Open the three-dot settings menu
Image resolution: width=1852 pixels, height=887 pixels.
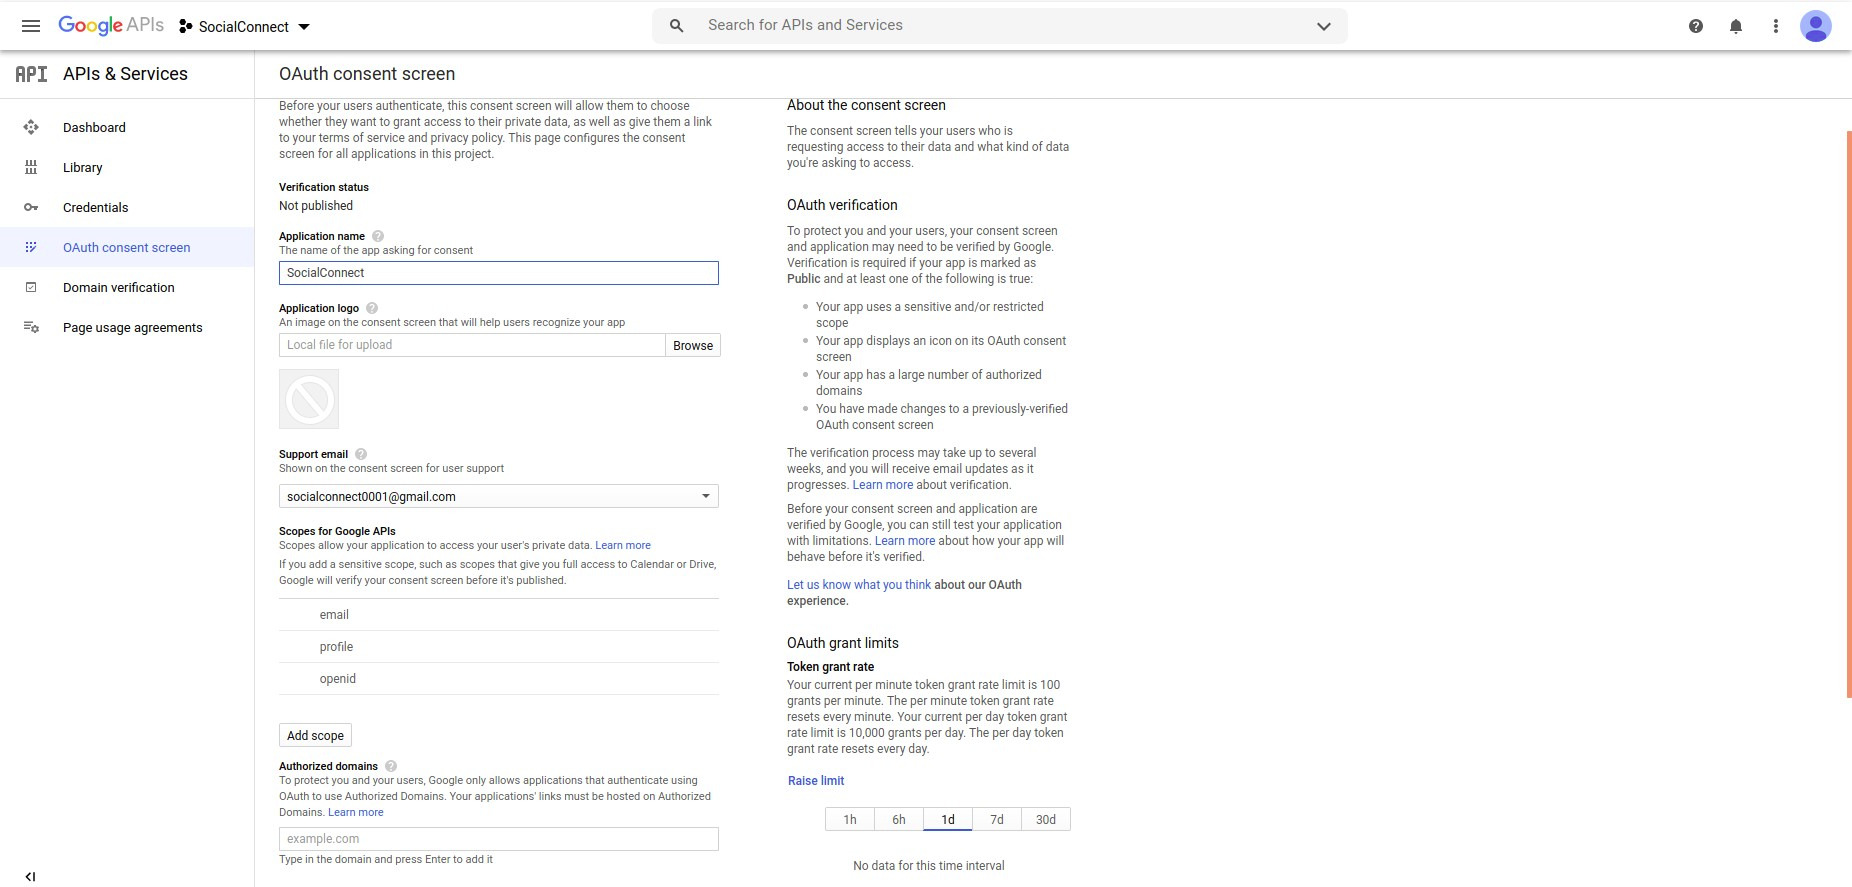[1776, 26]
